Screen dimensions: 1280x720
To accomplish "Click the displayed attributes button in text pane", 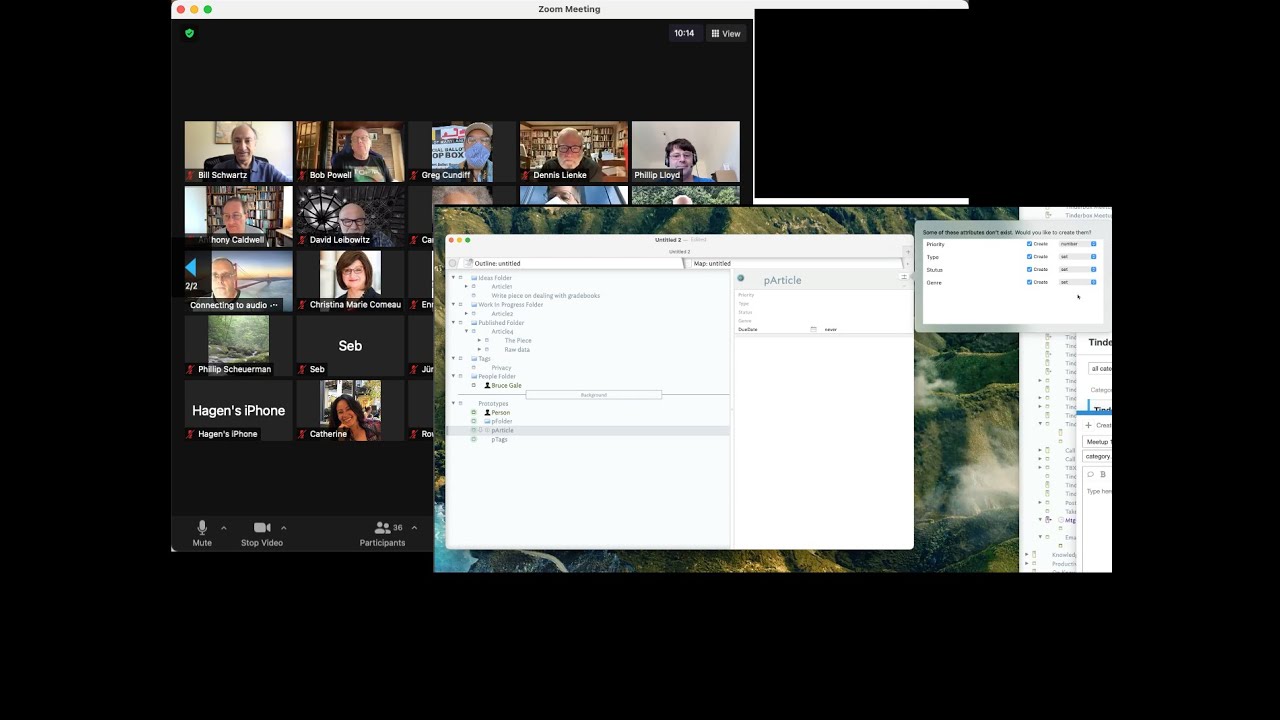I will [904, 277].
